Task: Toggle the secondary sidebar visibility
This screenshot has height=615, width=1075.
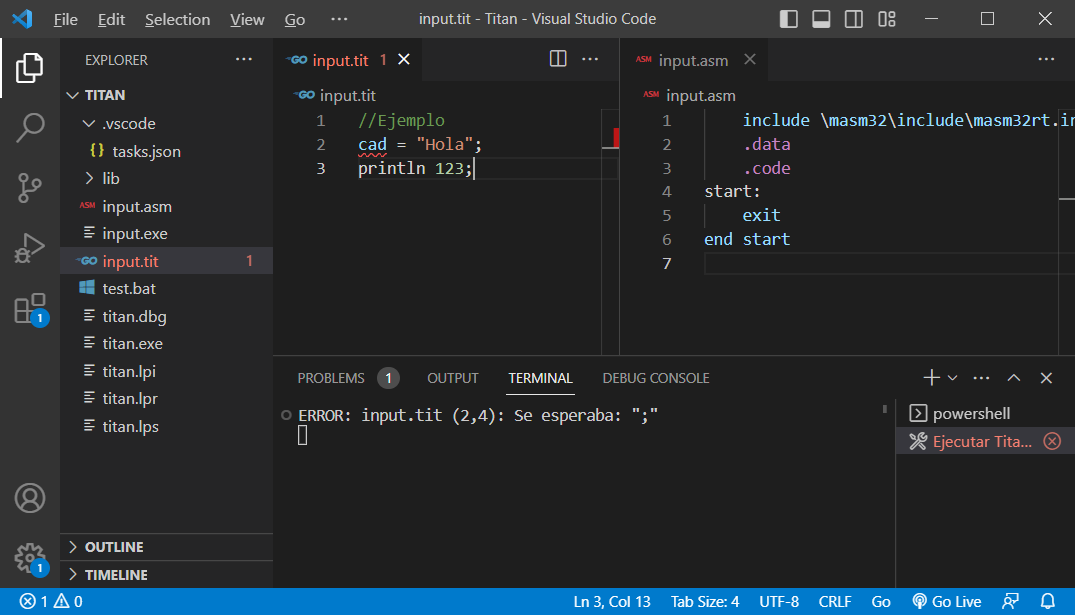Action: point(851,18)
